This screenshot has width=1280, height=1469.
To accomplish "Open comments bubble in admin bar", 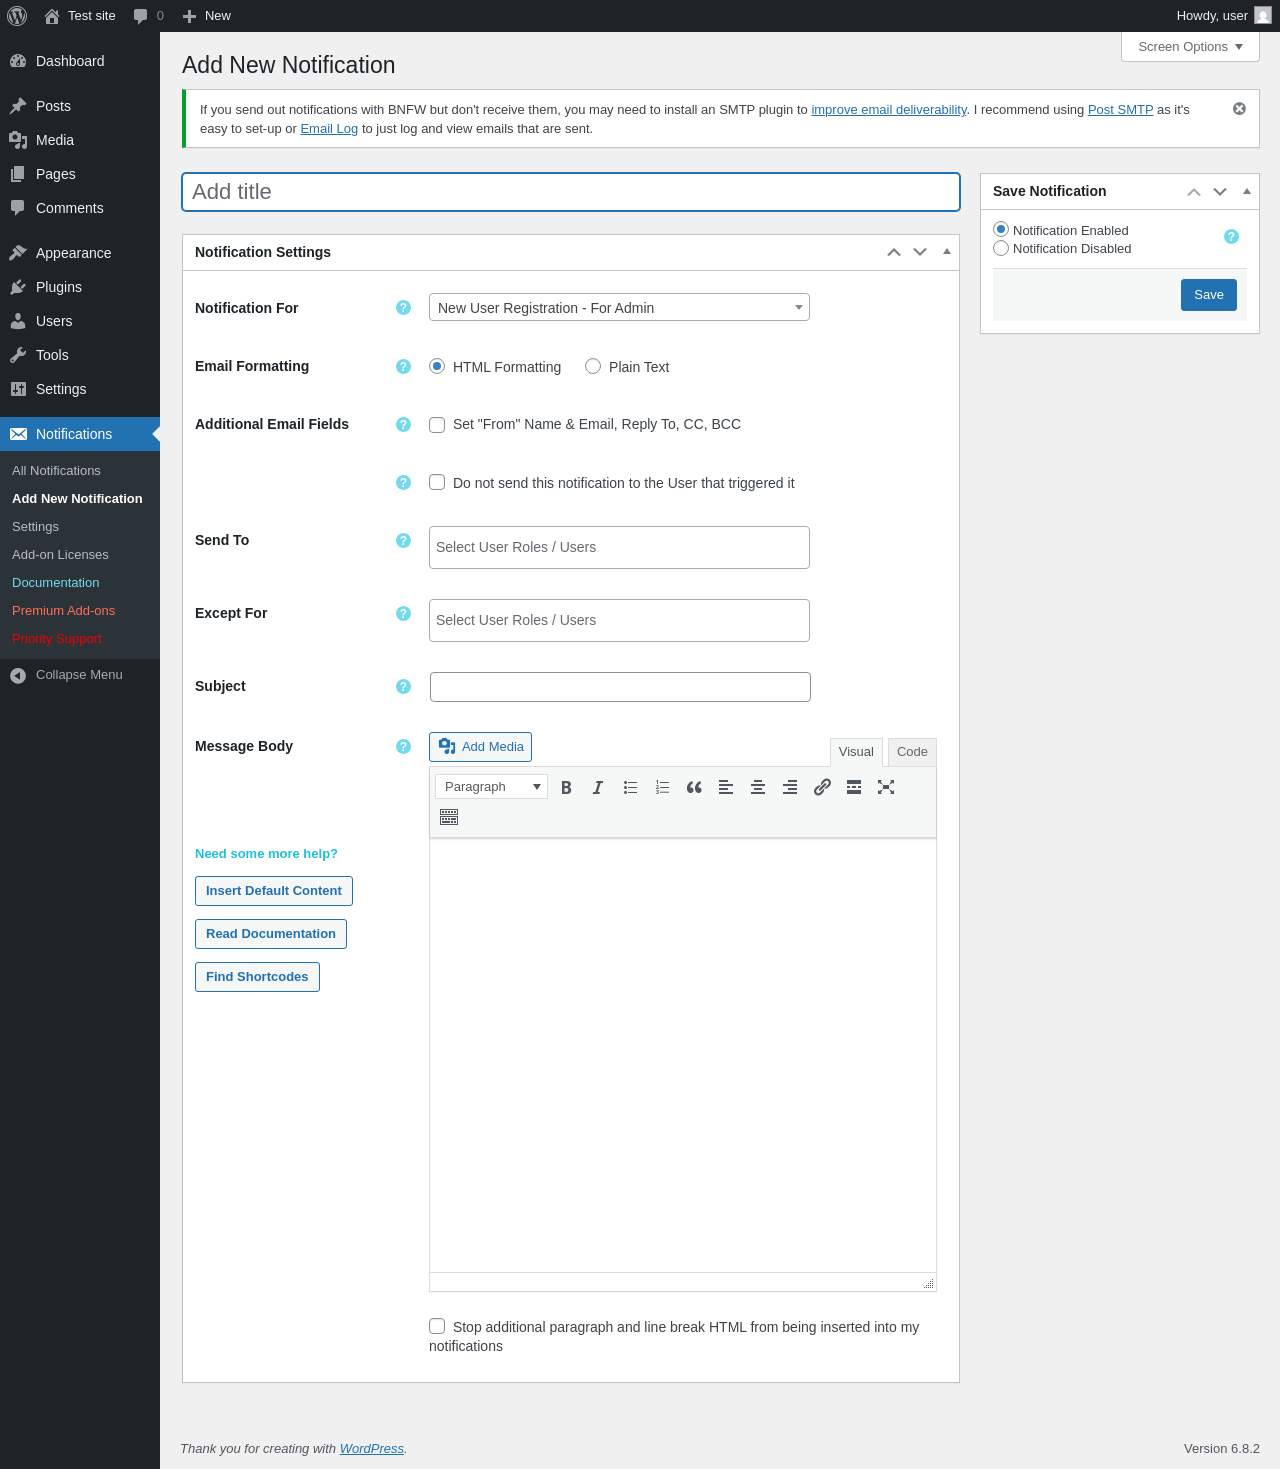I will tap(148, 16).
